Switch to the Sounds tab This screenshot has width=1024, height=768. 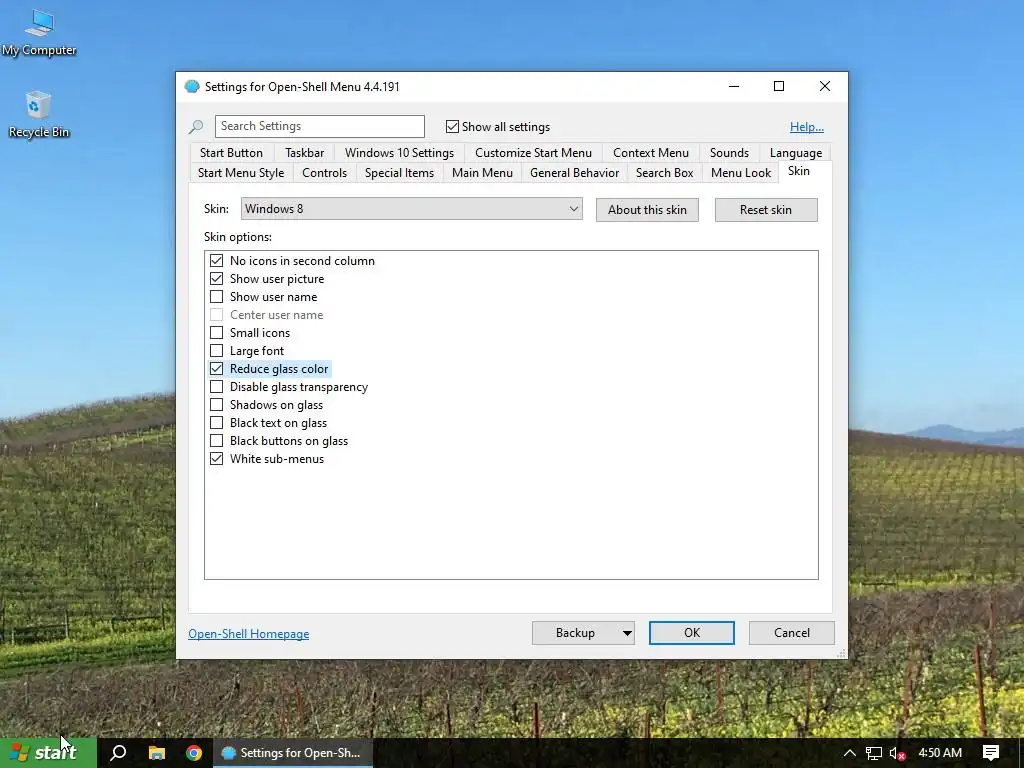pos(729,153)
